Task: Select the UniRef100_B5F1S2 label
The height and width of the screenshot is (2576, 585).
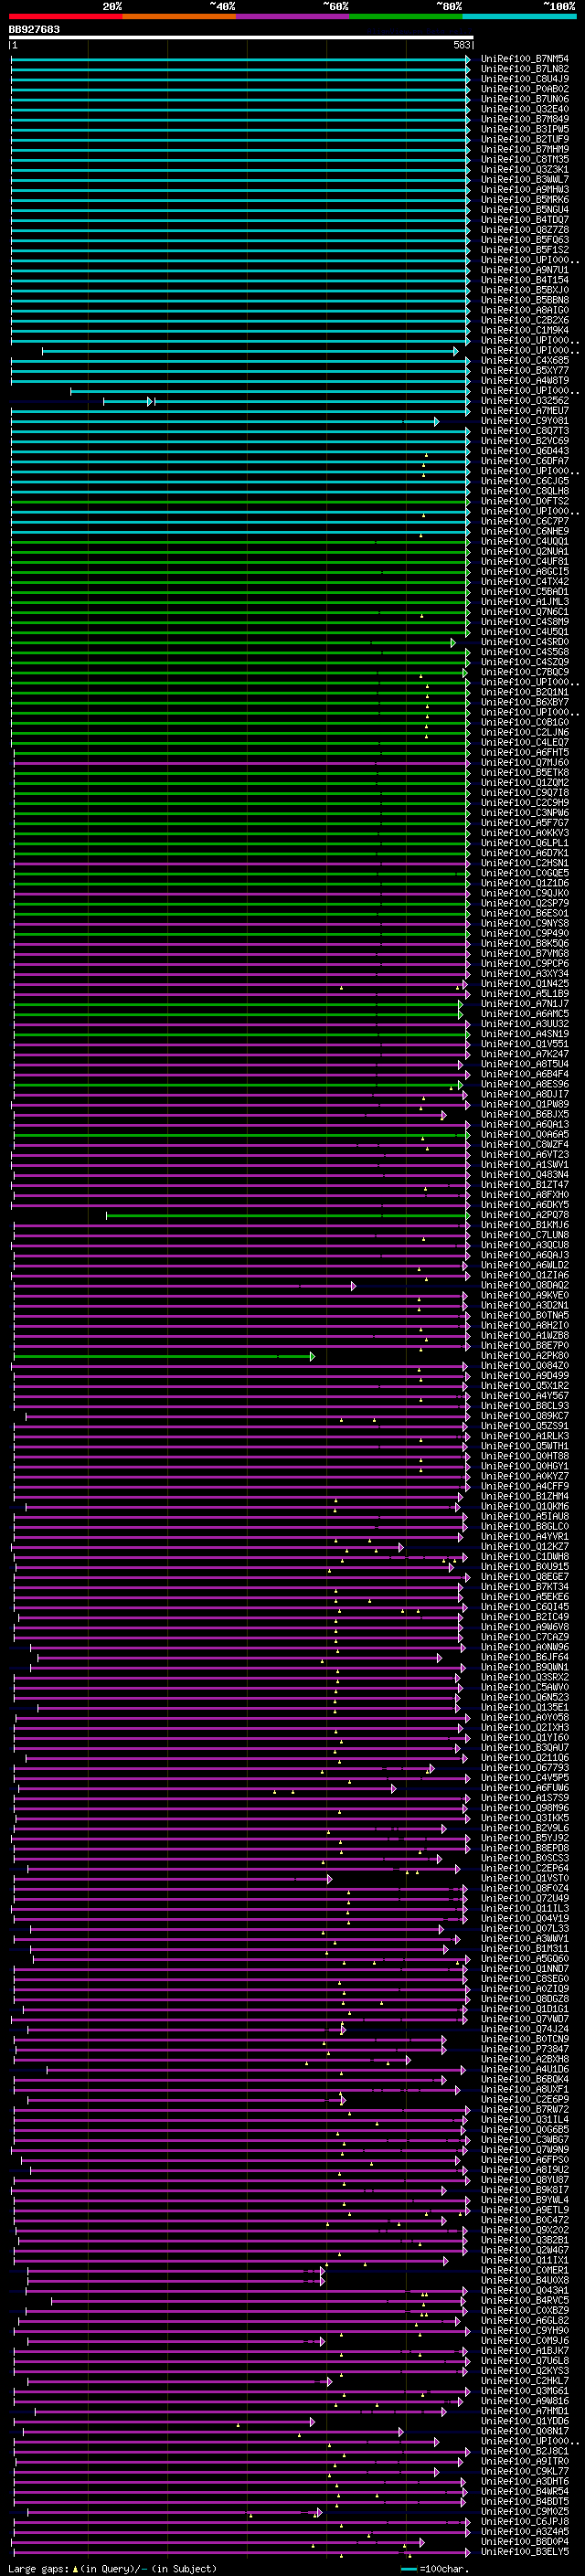Action: [x=524, y=250]
